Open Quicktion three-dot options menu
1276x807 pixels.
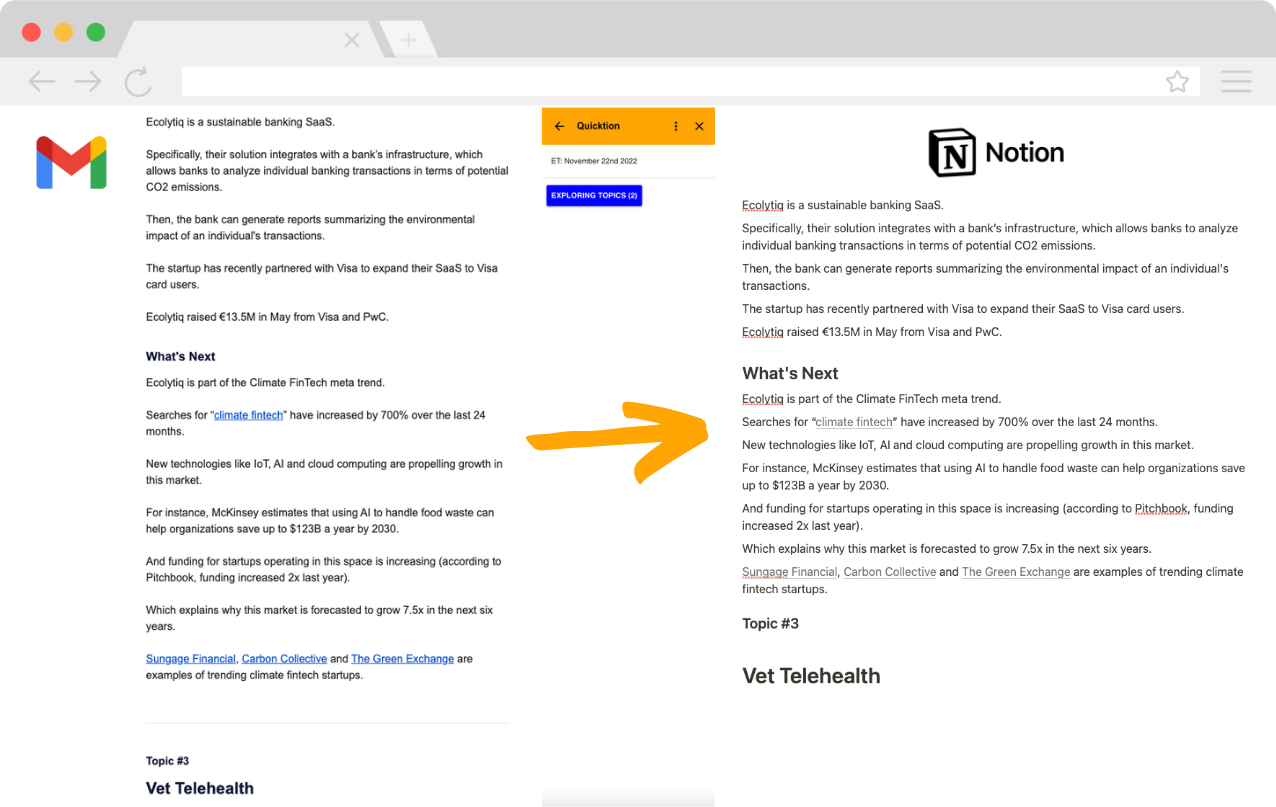[x=676, y=127]
